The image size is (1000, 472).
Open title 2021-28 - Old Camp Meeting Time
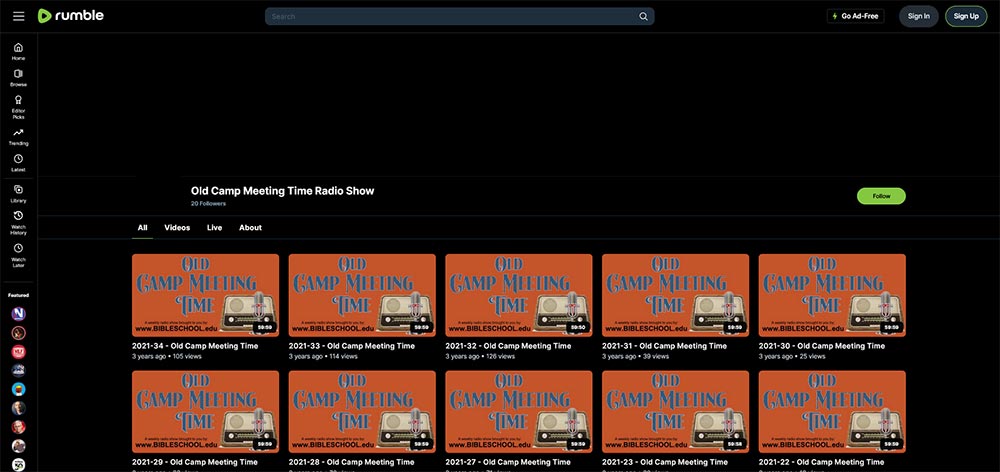point(352,462)
